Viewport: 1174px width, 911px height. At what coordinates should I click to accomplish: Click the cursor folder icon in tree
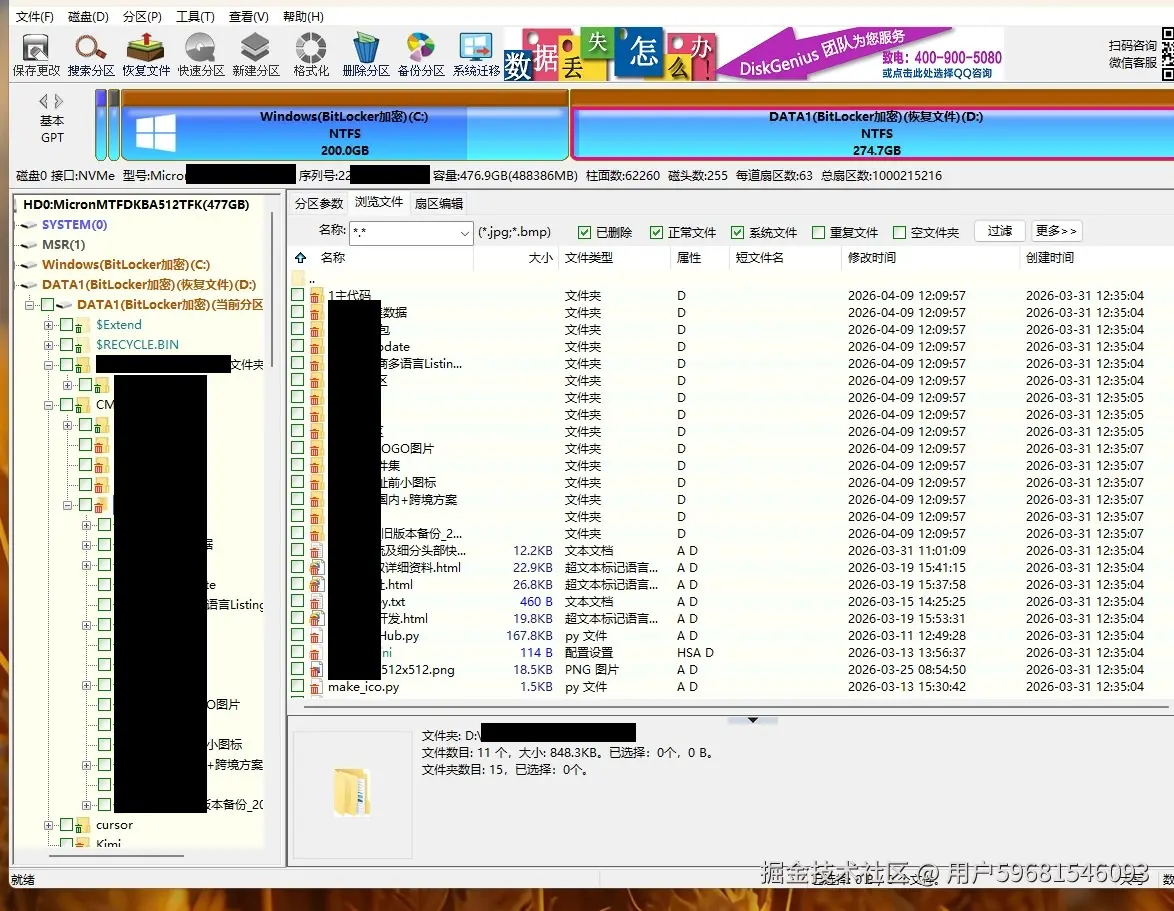pyautogui.click(x=82, y=825)
